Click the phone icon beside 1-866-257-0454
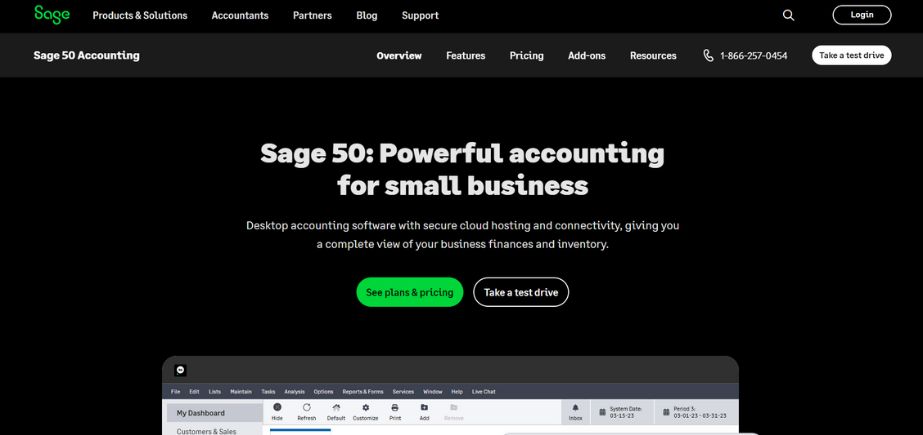The image size is (923, 435). [708, 55]
